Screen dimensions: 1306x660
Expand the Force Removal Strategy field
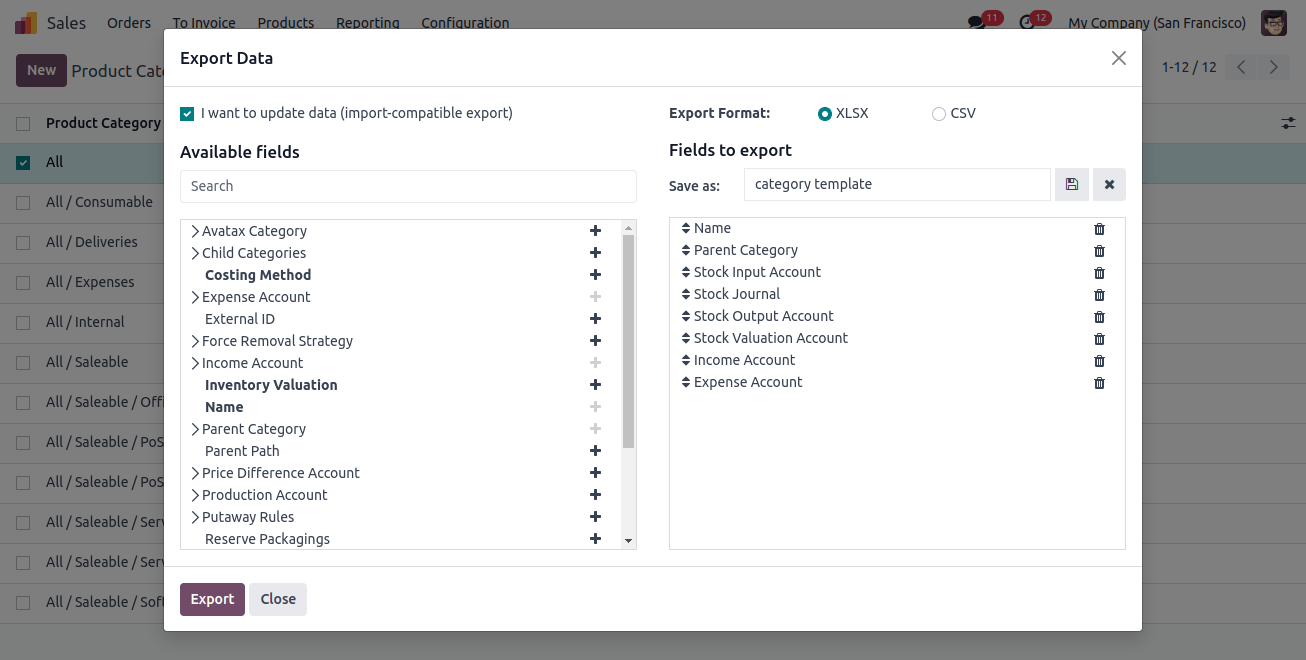(x=194, y=341)
